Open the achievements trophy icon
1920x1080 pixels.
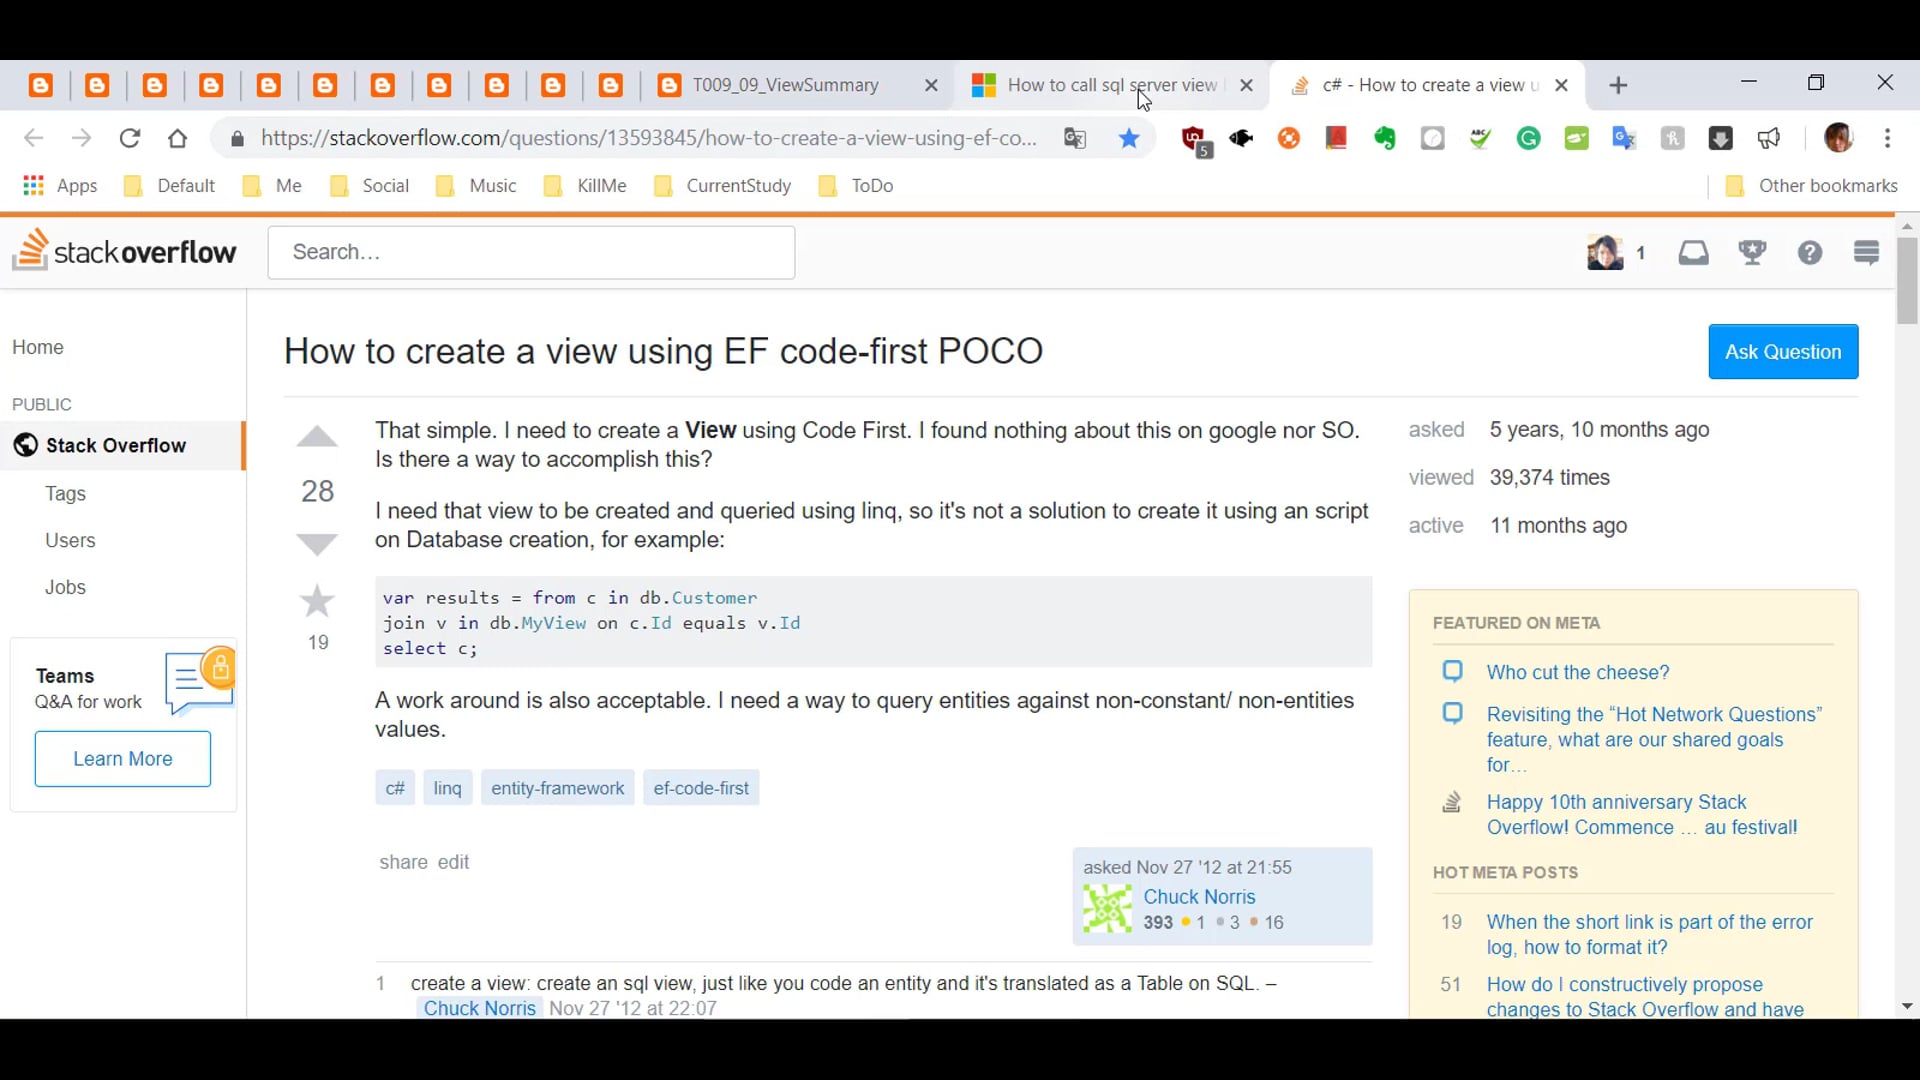[x=1752, y=253]
